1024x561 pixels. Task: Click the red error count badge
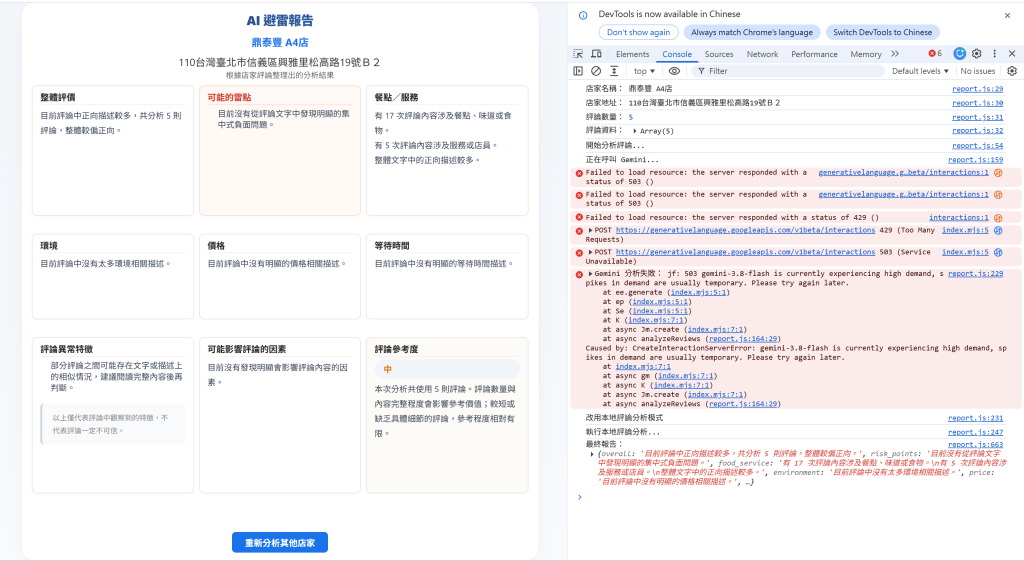[935, 54]
